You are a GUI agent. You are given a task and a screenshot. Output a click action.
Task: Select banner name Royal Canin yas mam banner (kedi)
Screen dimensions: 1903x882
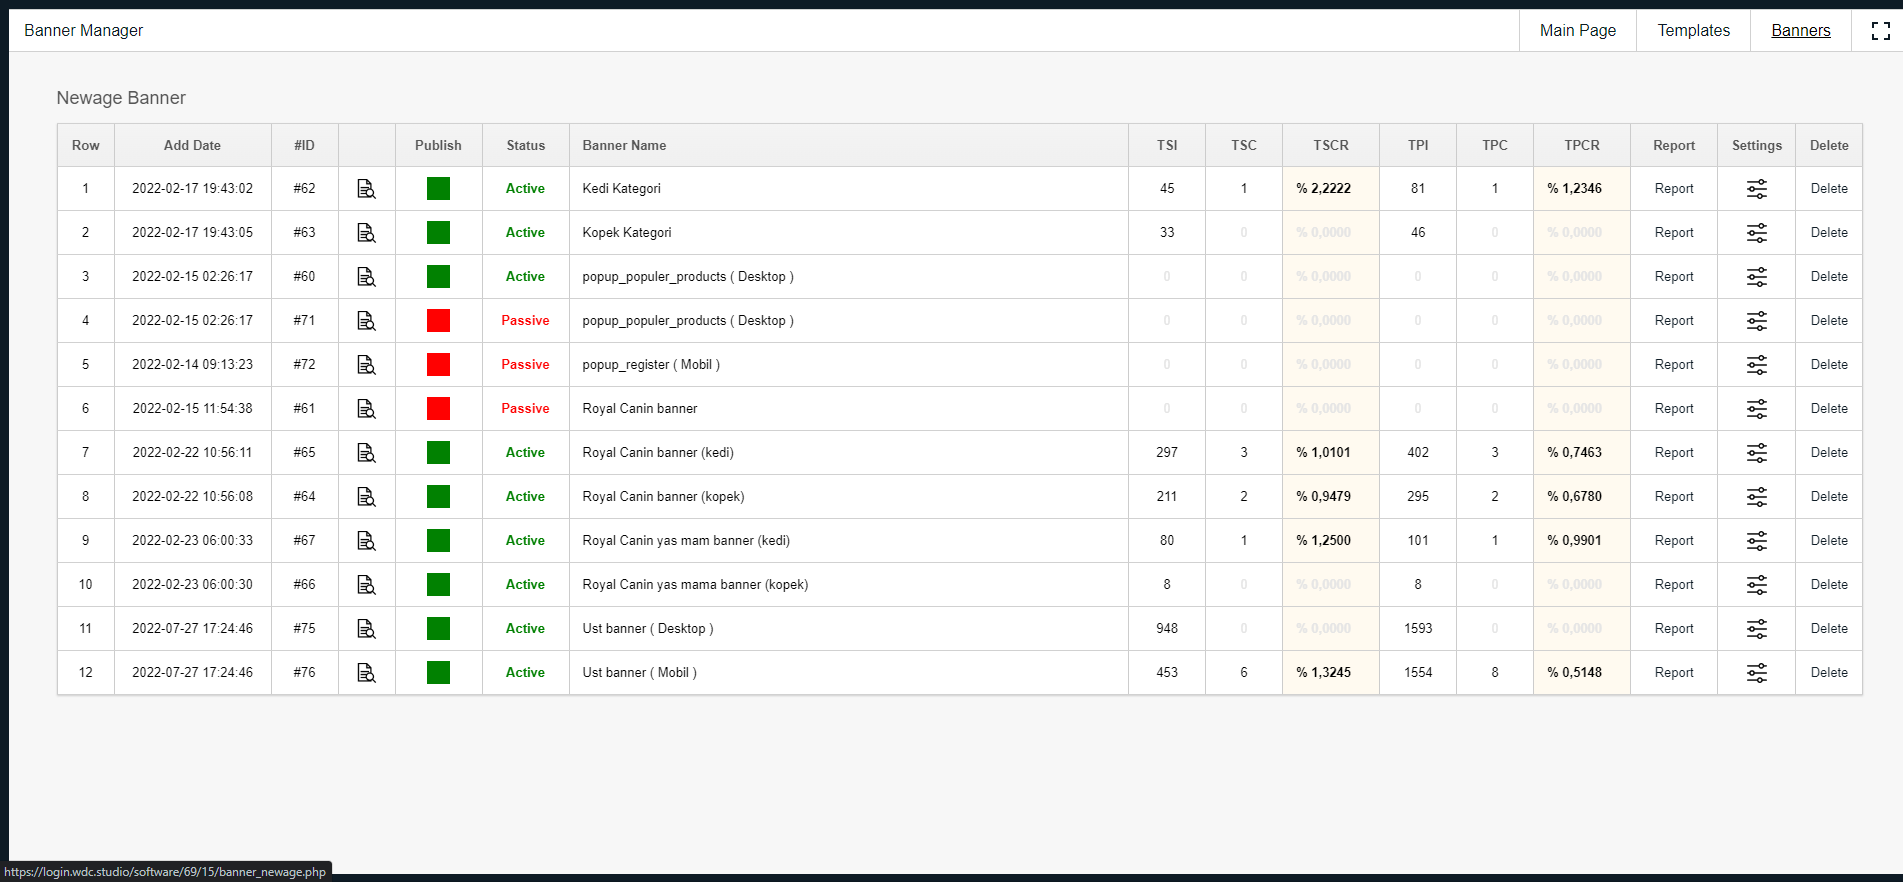pos(686,541)
